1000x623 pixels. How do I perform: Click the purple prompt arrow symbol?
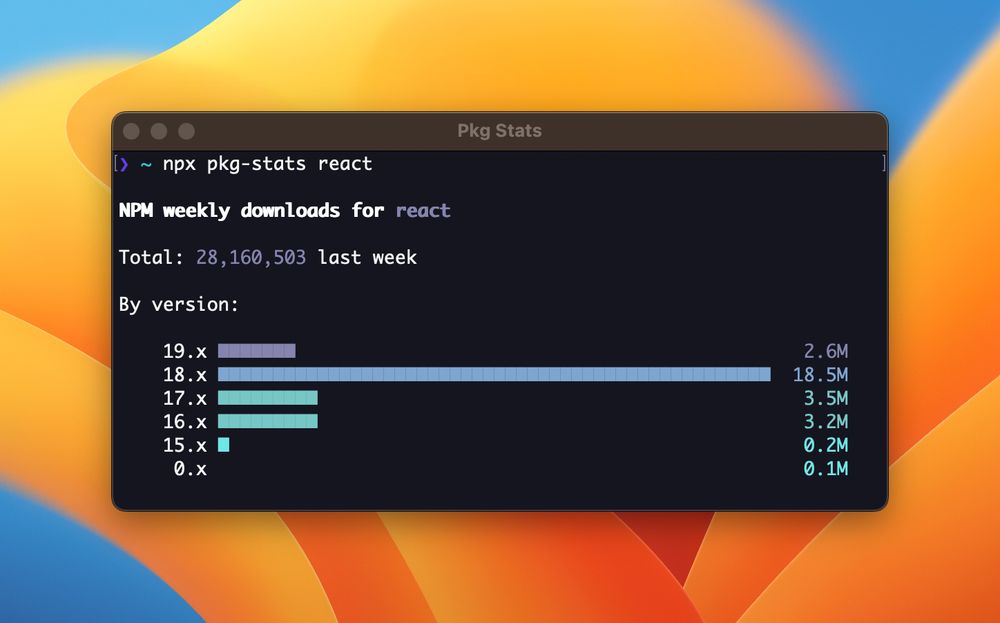[x=124, y=165]
